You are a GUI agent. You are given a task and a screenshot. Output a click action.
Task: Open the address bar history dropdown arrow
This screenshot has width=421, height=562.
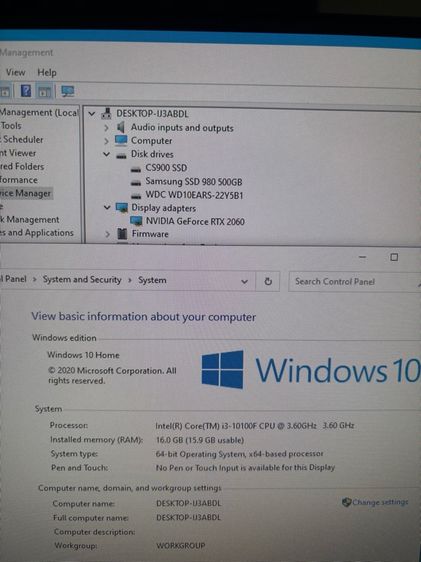pos(245,282)
